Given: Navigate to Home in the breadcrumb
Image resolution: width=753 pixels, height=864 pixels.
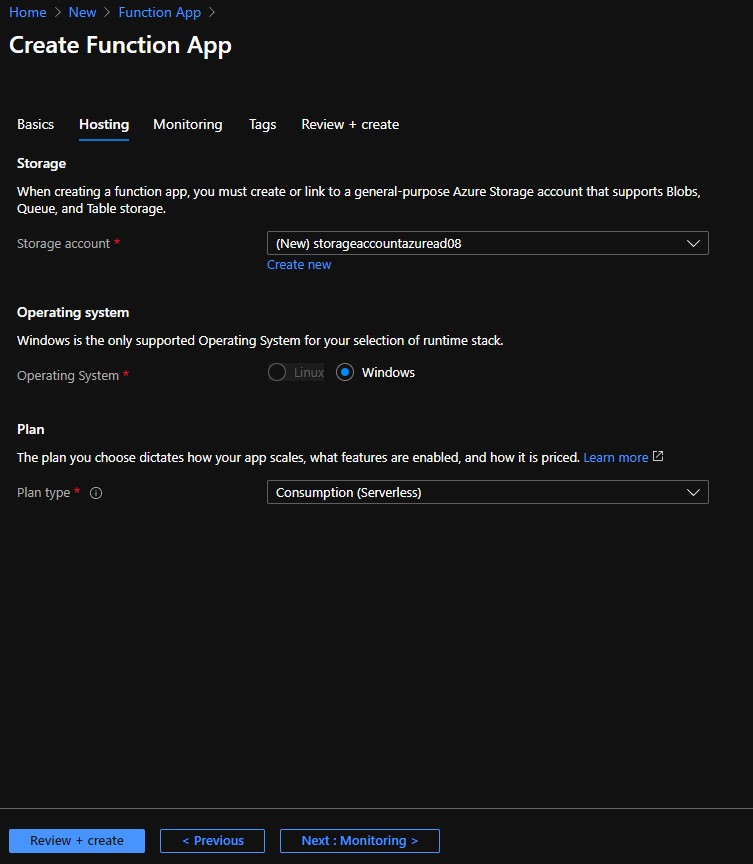Looking at the screenshot, I should pyautogui.click(x=28, y=12).
